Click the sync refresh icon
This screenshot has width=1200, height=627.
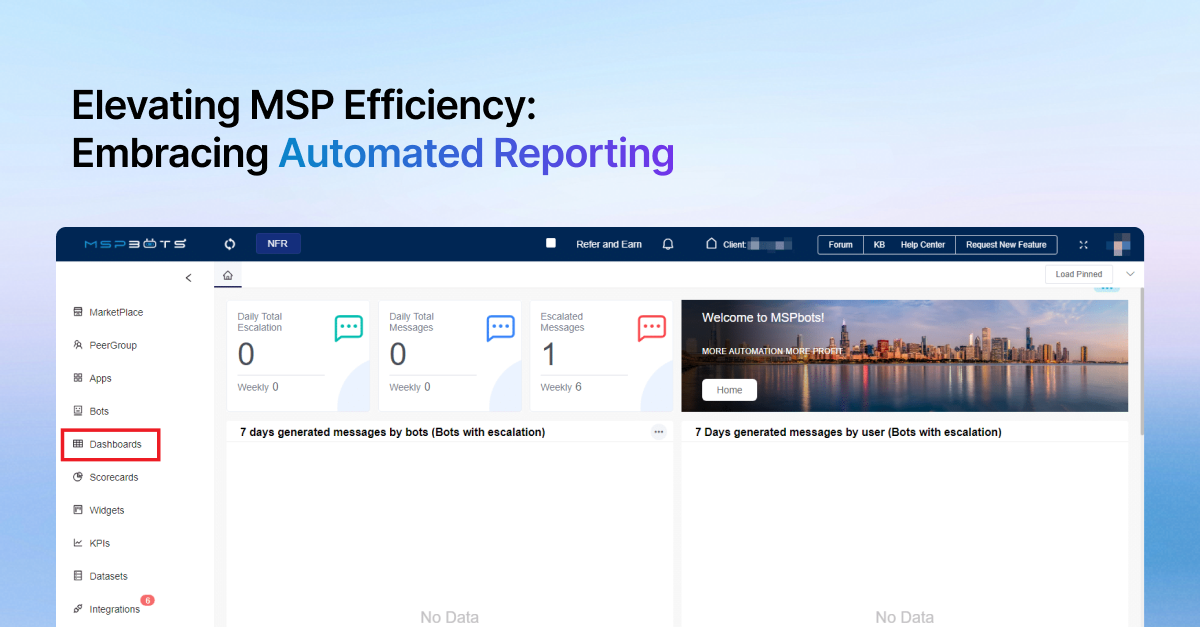tap(230, 244)
